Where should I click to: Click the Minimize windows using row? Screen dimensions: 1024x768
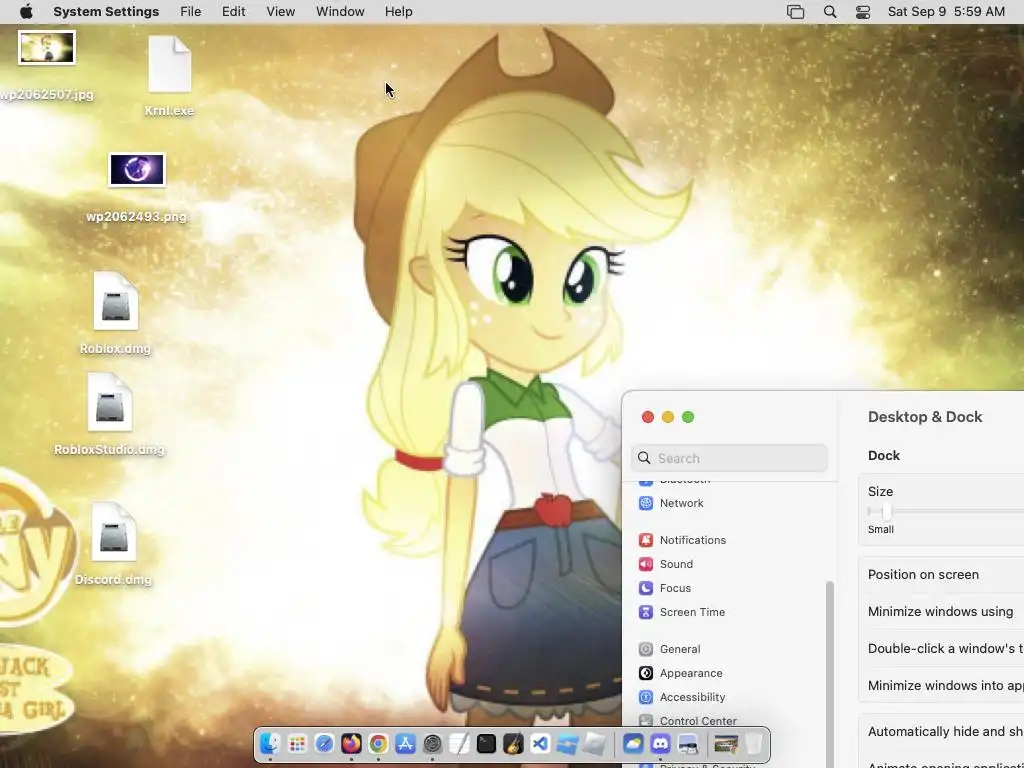942,611
